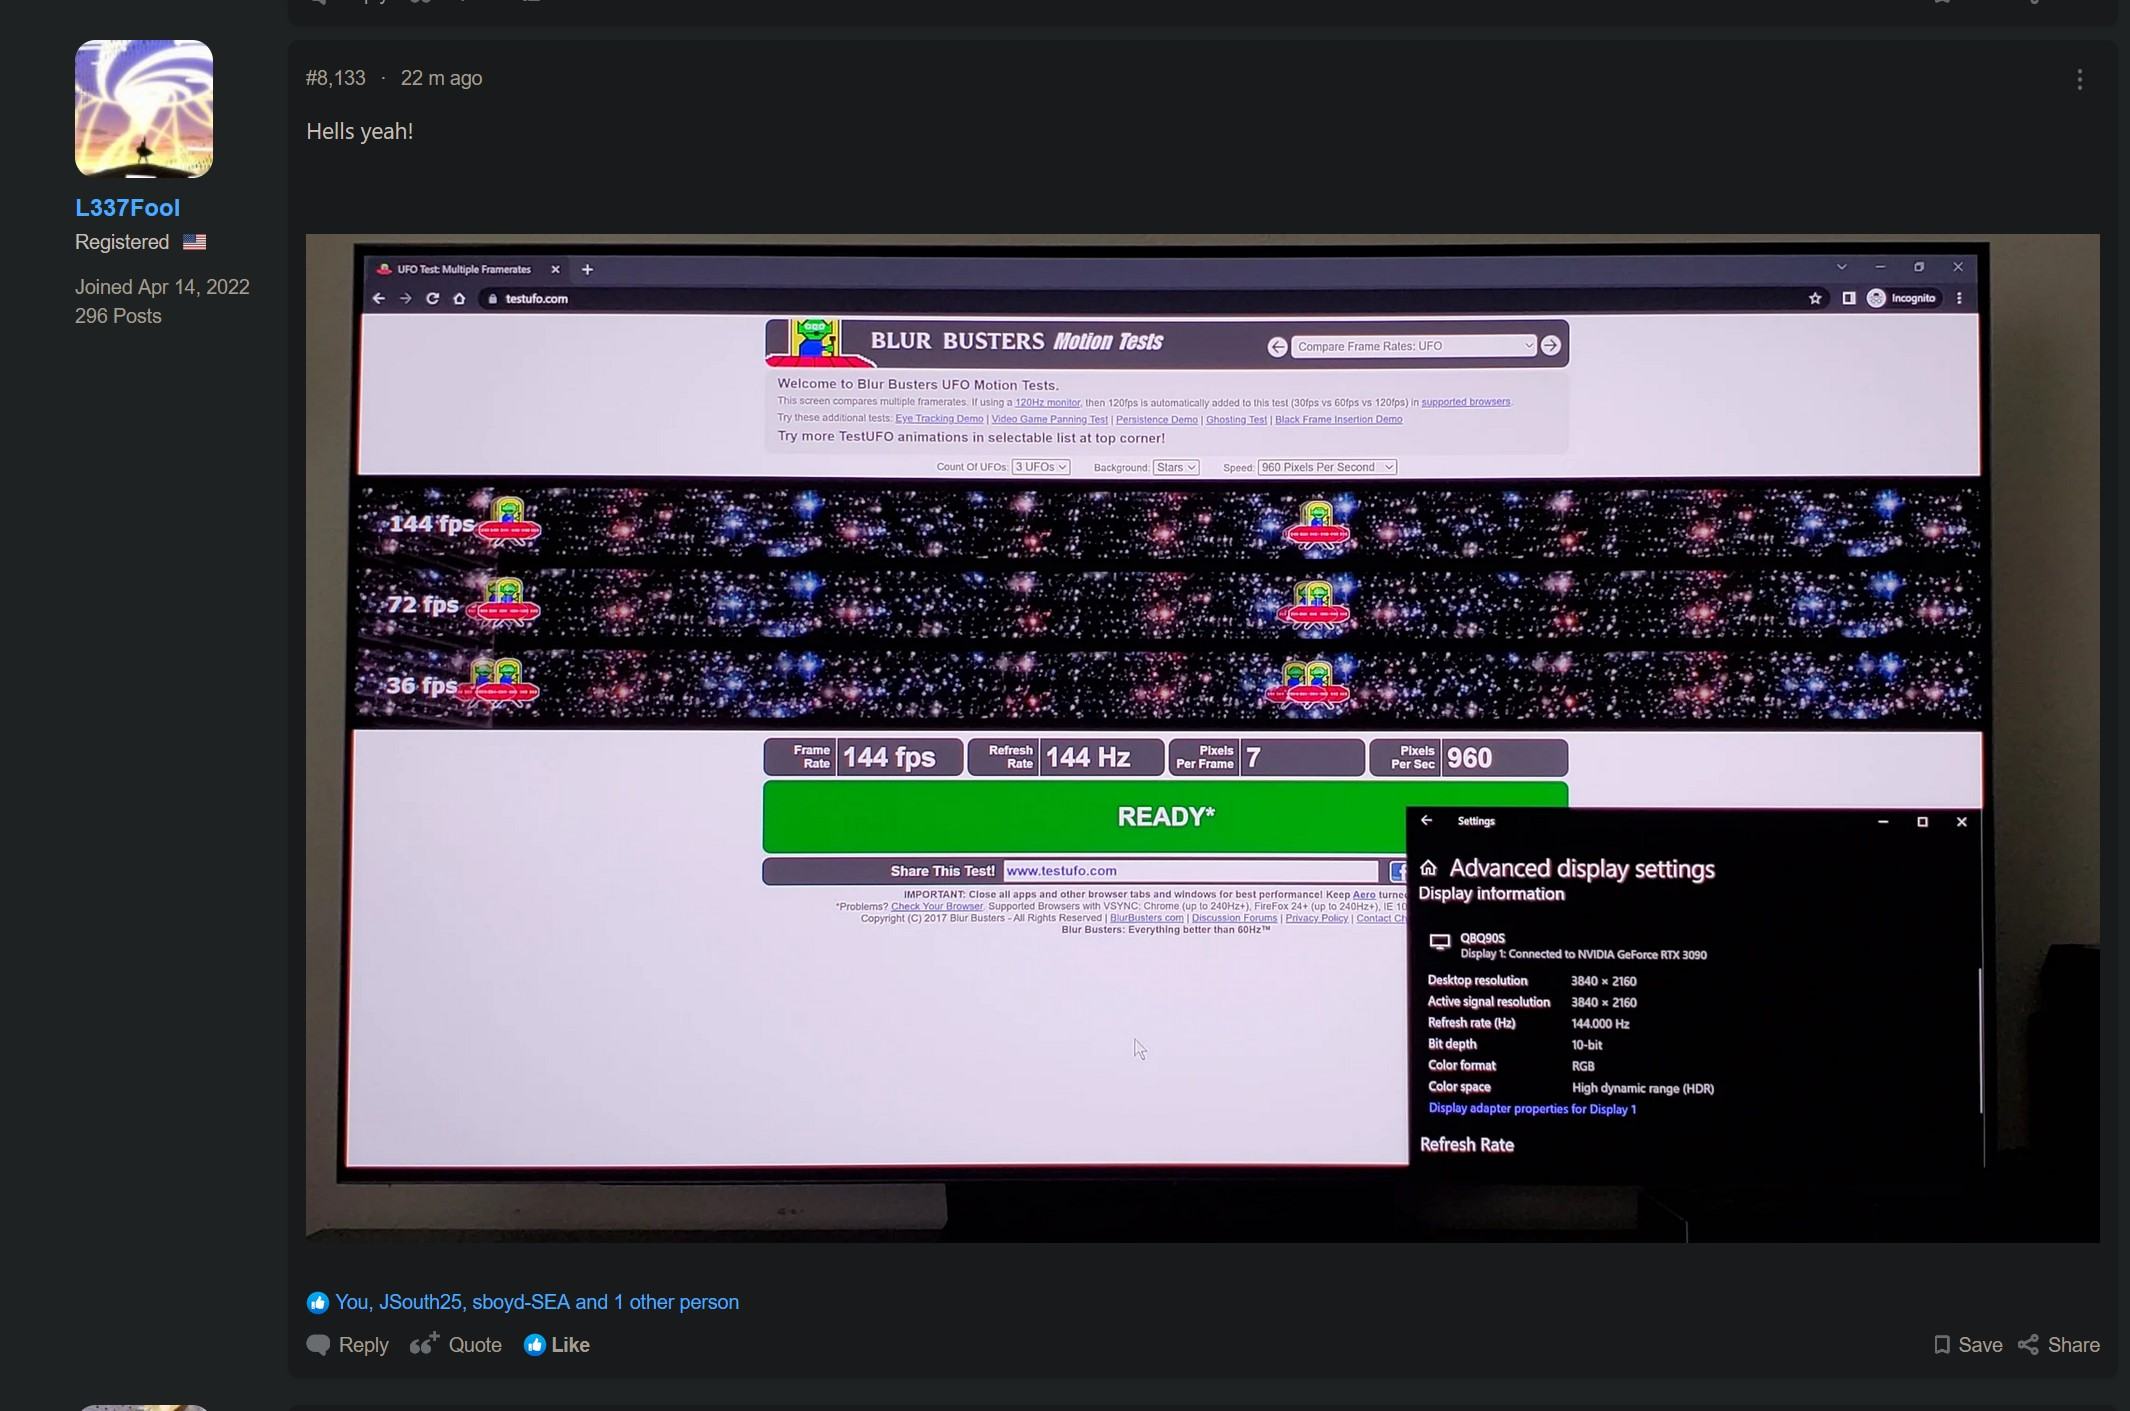In the photo, click the previous test arrow
This screenshot has width=2130, height=1411.
coord(1277,347)
